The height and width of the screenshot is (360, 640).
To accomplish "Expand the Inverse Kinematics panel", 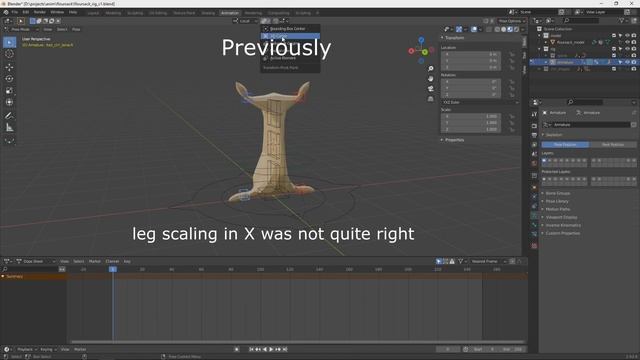I will click(x=563, y=225).
